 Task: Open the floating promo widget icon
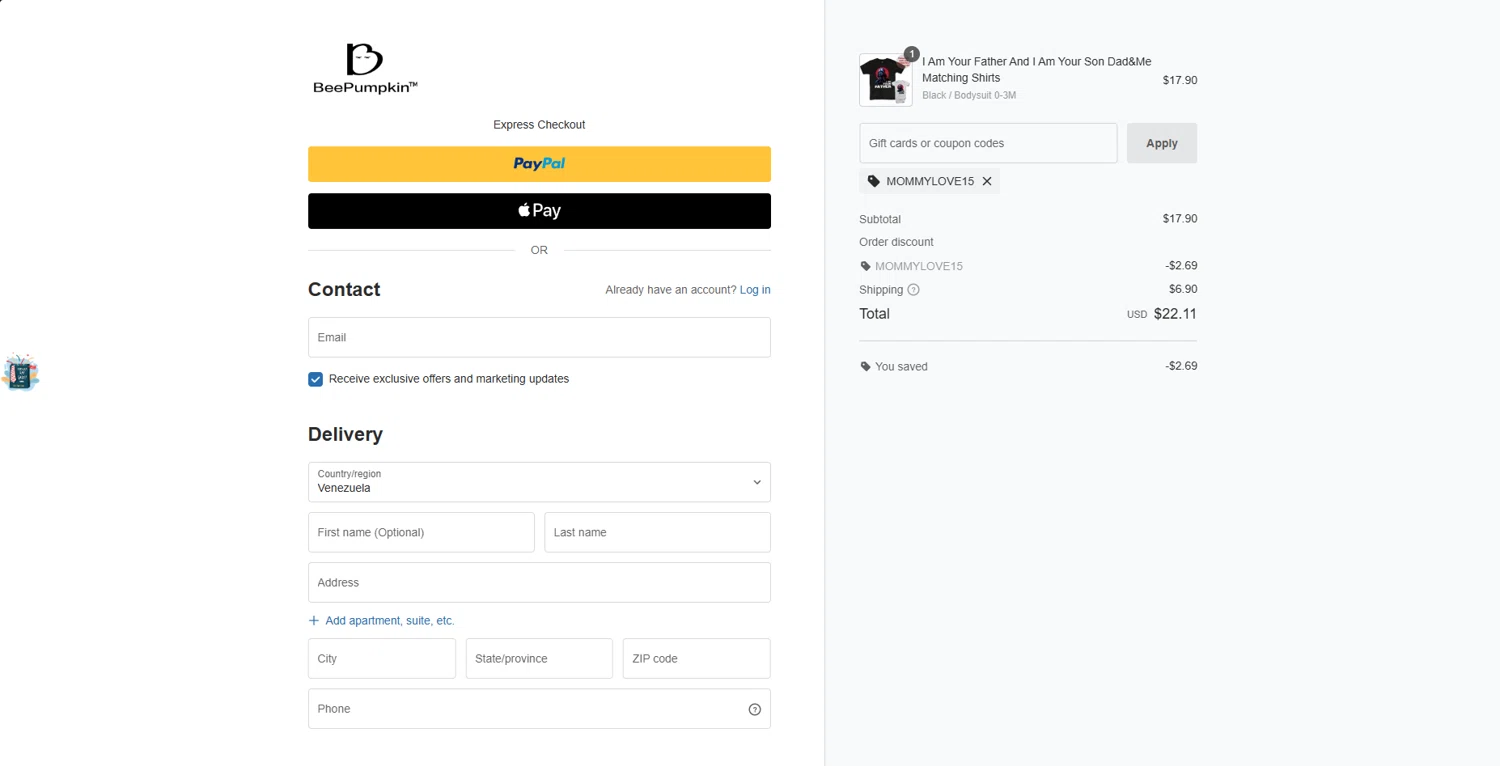20,373
